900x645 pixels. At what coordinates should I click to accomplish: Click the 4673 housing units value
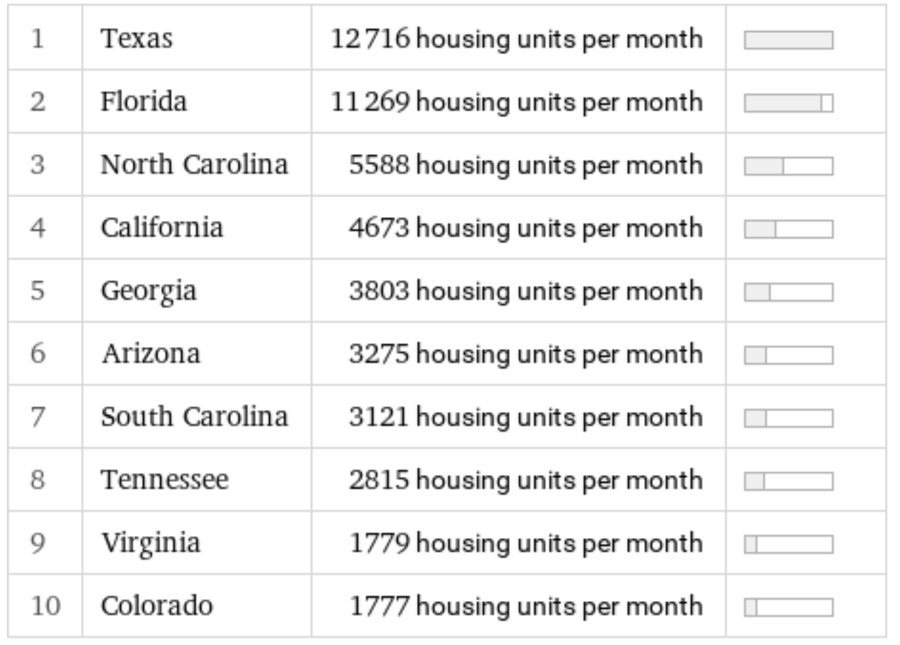[x=525, y=228]
